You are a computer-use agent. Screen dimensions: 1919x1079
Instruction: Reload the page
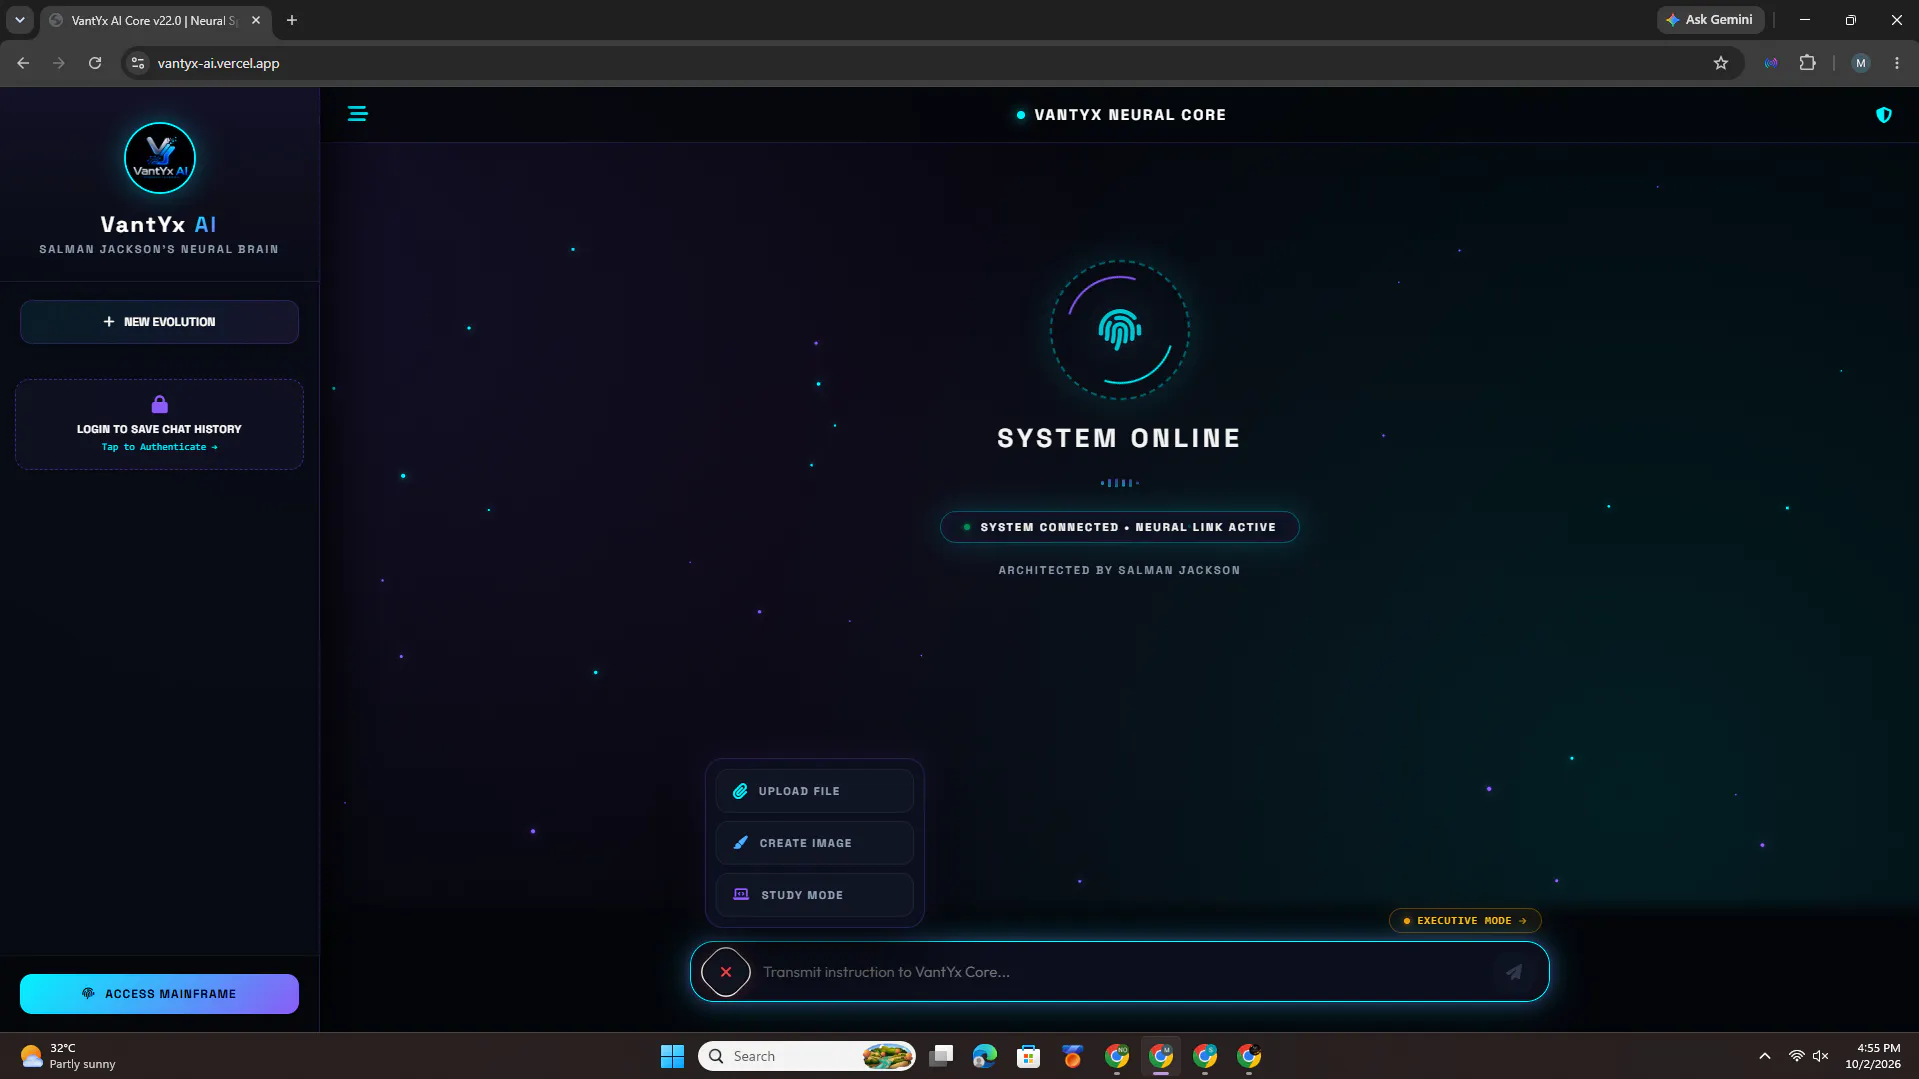tap(95, 63)
